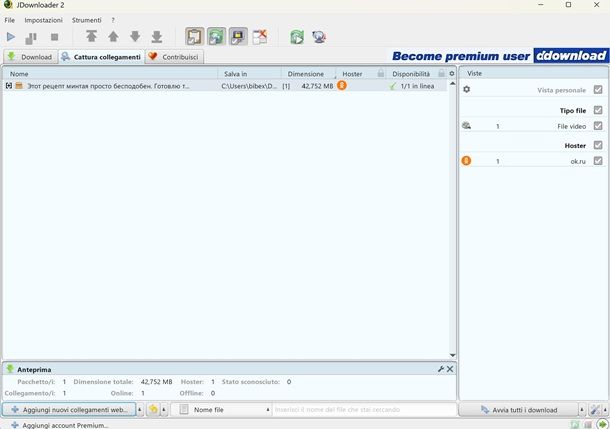Screen dimensions: 610x429
Task: Toggle the Tipo file group checkbox
Action: [598, 110]
